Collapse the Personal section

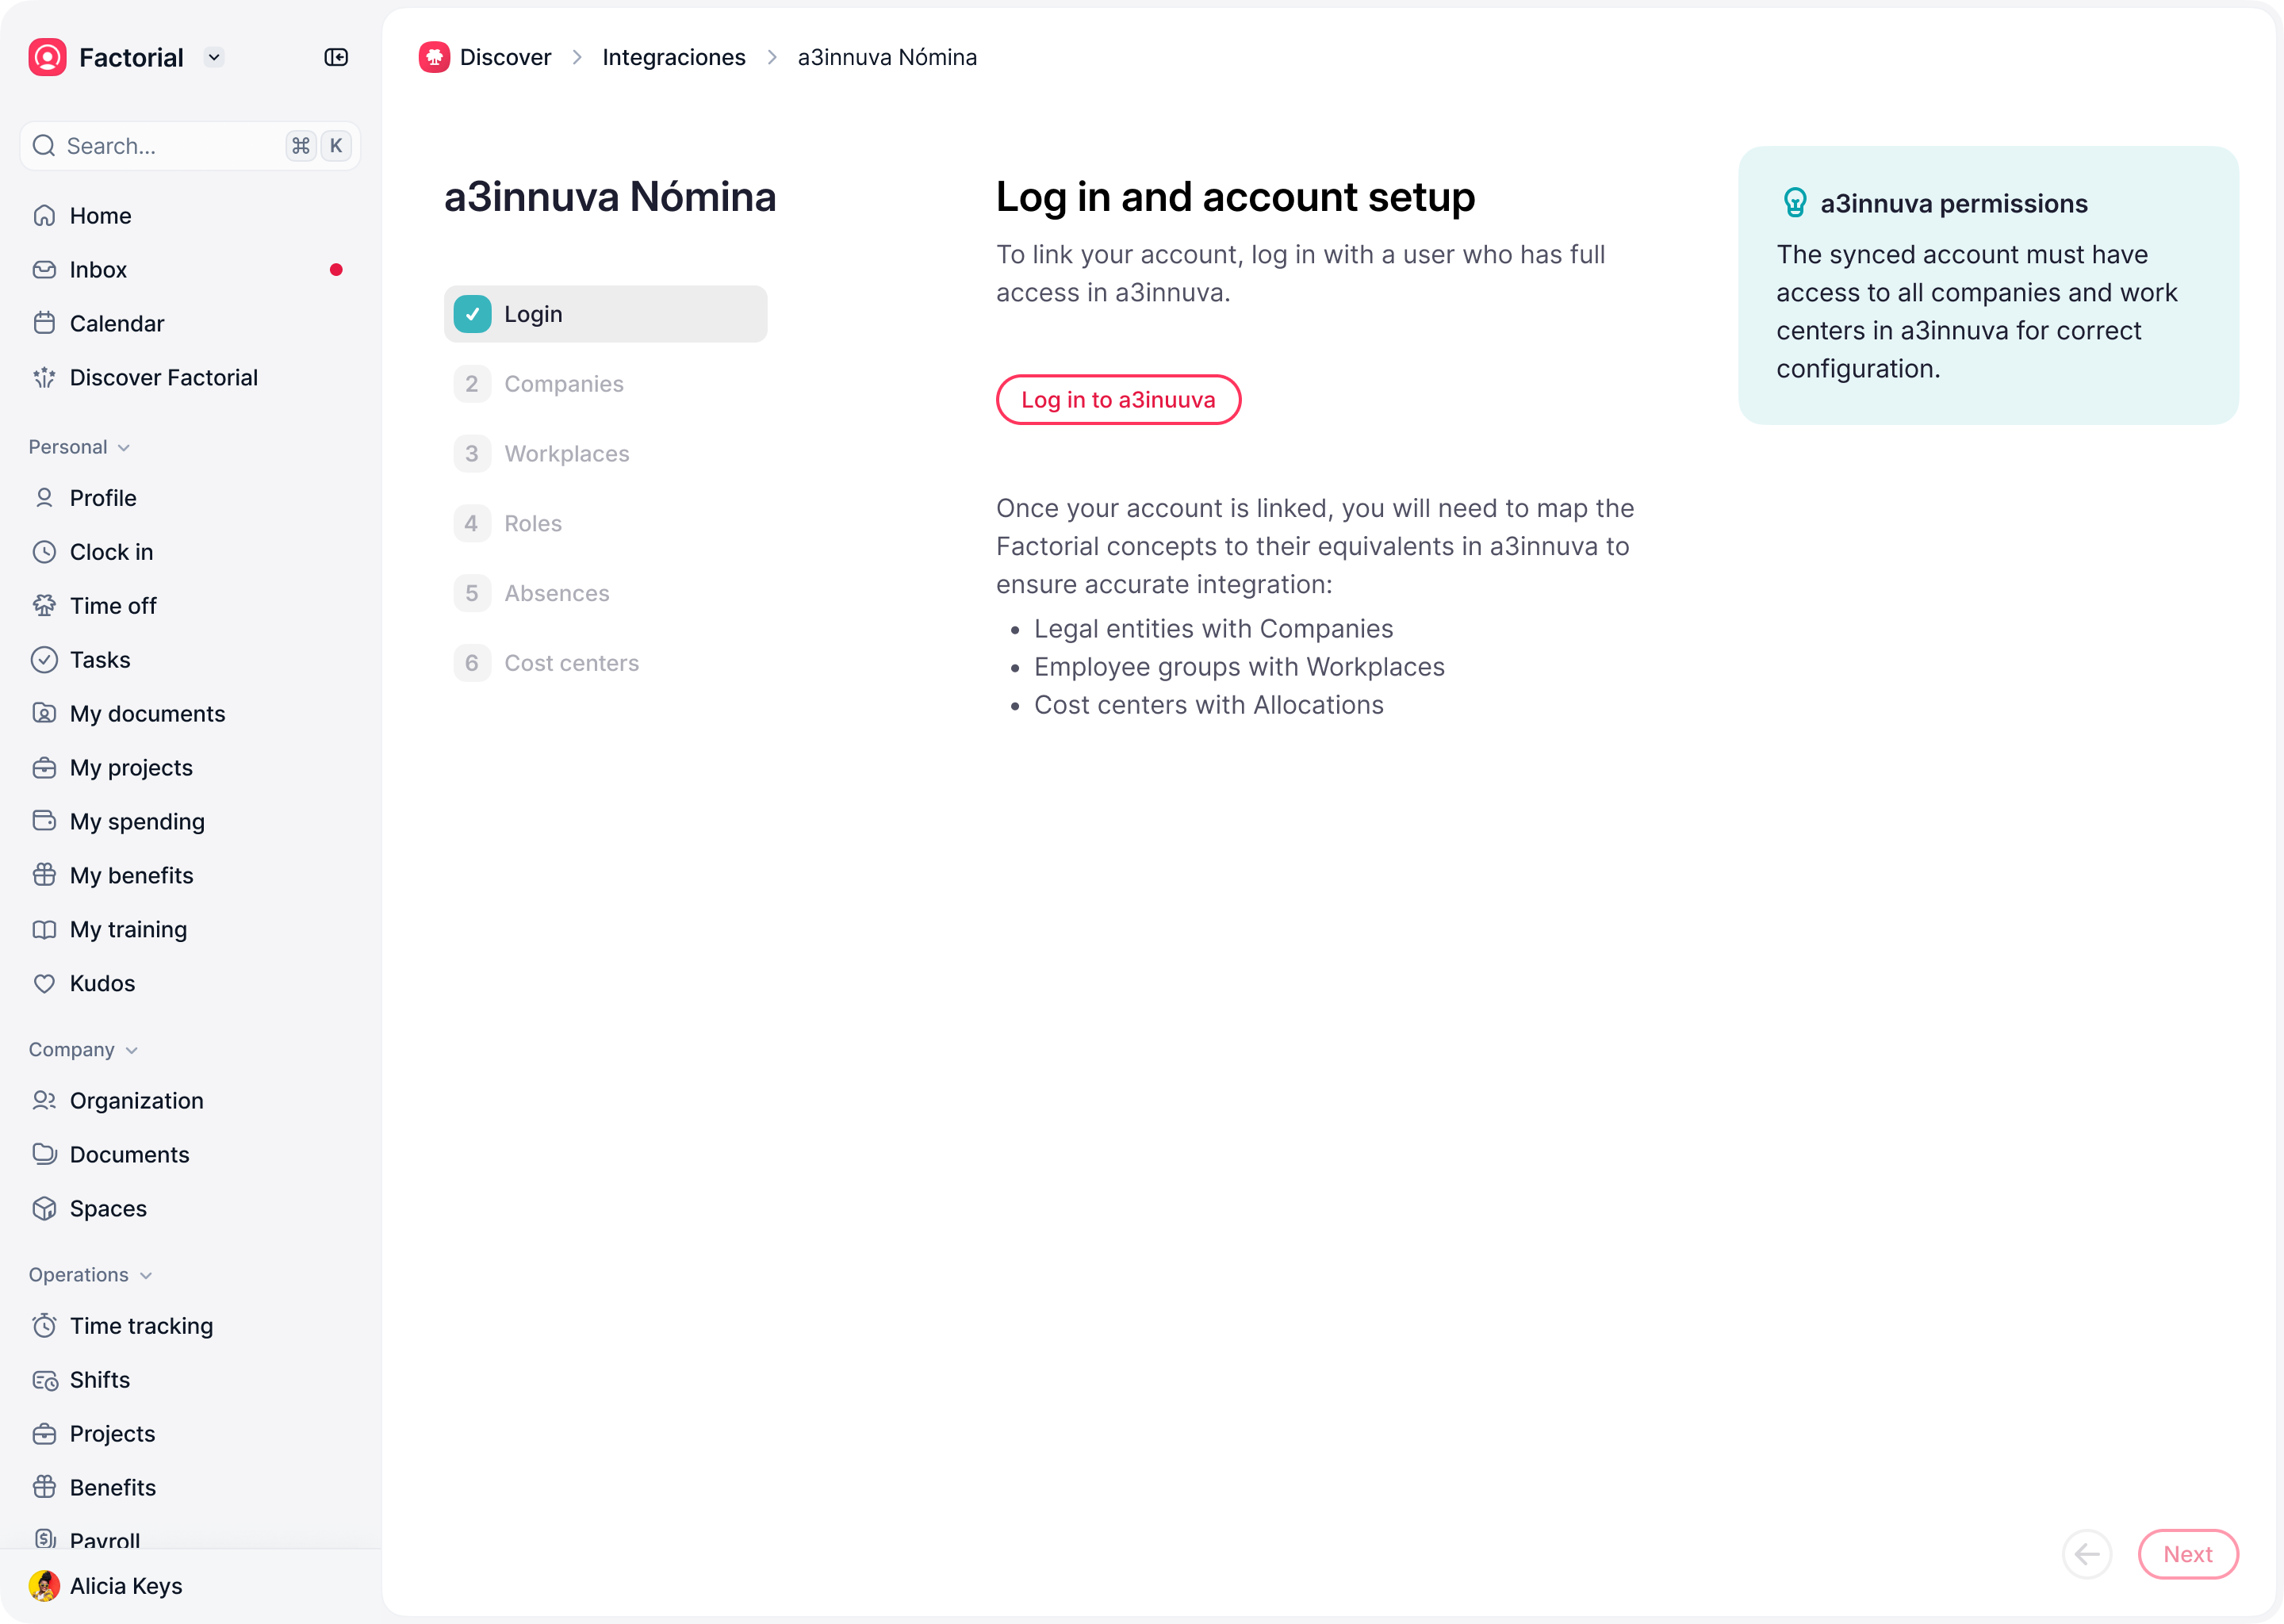tap(80, 447)
